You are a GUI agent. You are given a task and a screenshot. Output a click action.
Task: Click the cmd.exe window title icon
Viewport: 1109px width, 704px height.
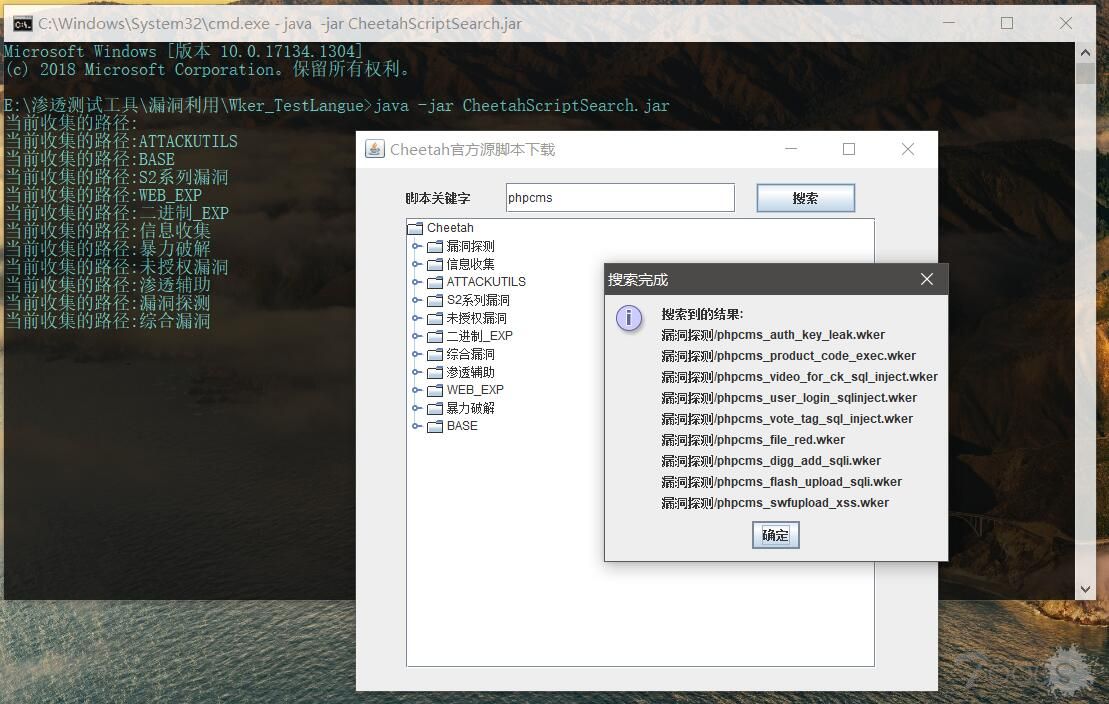[22, 24]
